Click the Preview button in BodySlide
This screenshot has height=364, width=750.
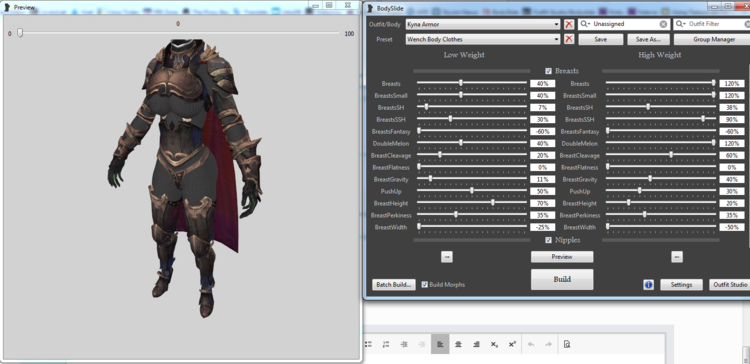point(562,257)
